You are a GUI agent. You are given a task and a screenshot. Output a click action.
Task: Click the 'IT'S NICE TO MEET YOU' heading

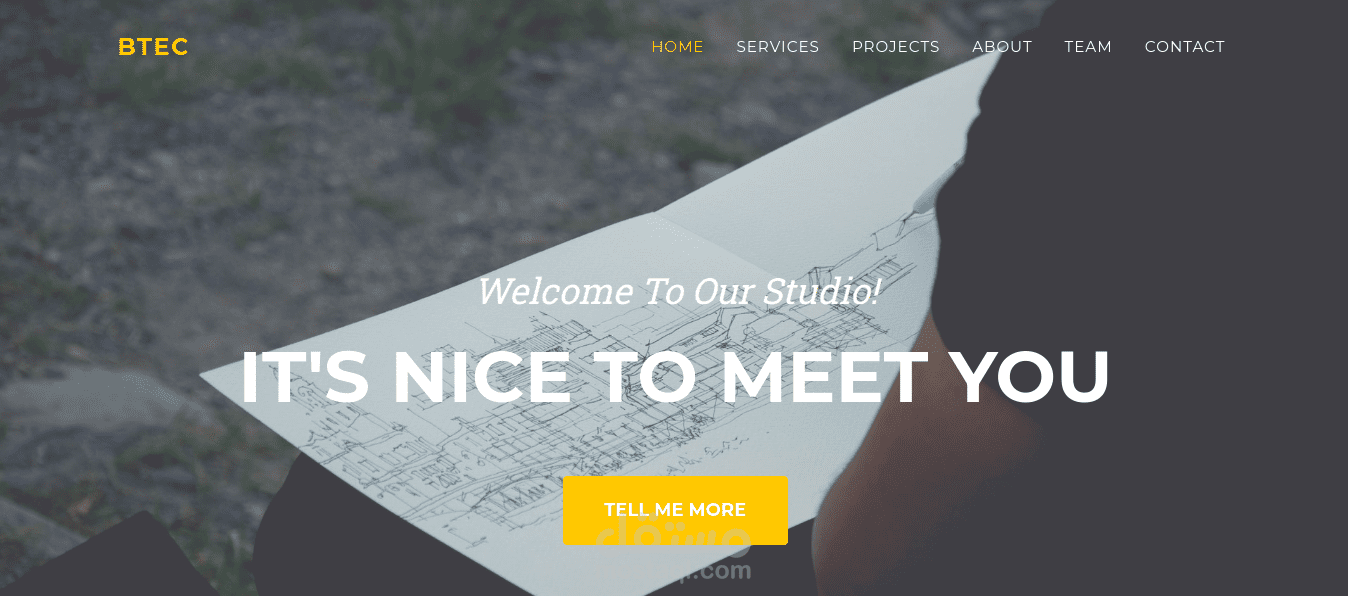[x=675, y=377]
